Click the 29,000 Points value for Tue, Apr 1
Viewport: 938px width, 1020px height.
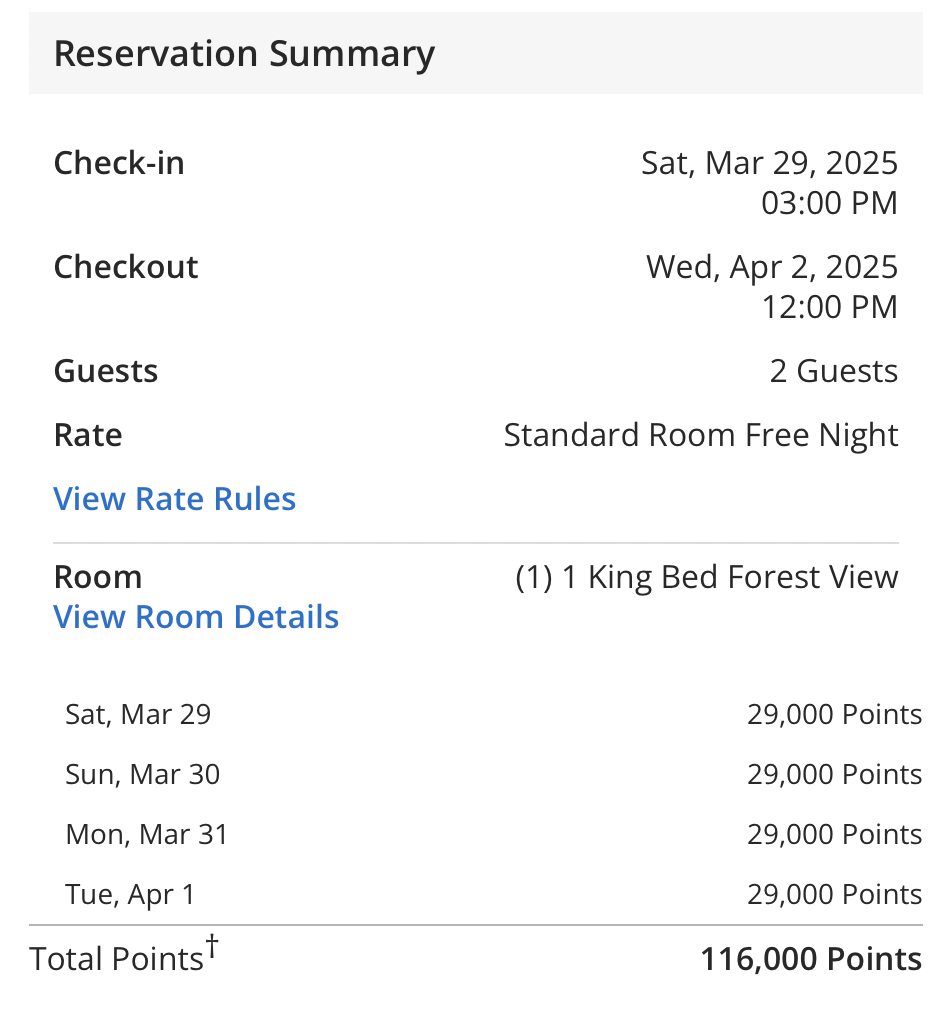833,894
